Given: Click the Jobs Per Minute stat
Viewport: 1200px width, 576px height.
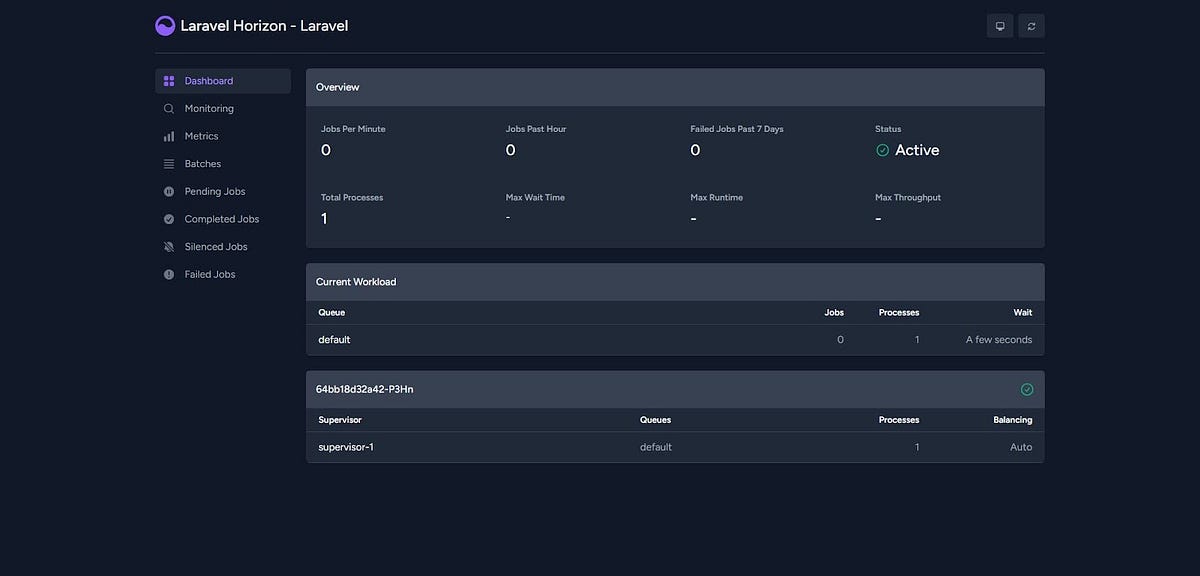Looking at the screenshot, I should [352, 140].
